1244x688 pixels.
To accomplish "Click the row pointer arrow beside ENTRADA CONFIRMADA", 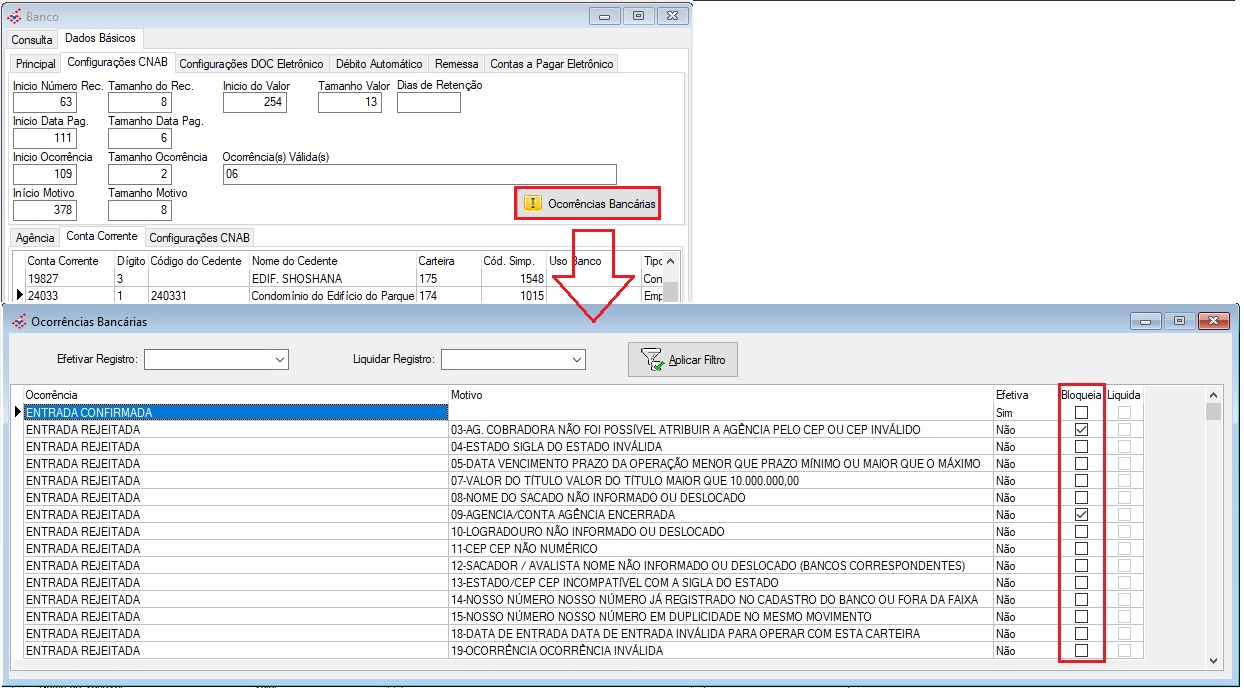I will (17, 412).
